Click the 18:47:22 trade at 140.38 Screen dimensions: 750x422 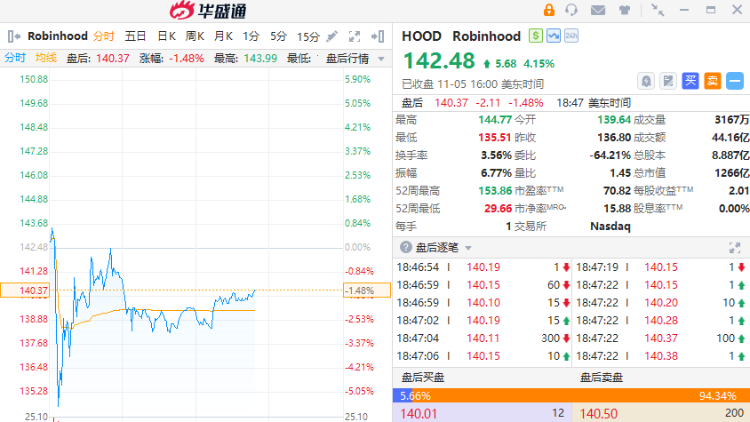661,356
